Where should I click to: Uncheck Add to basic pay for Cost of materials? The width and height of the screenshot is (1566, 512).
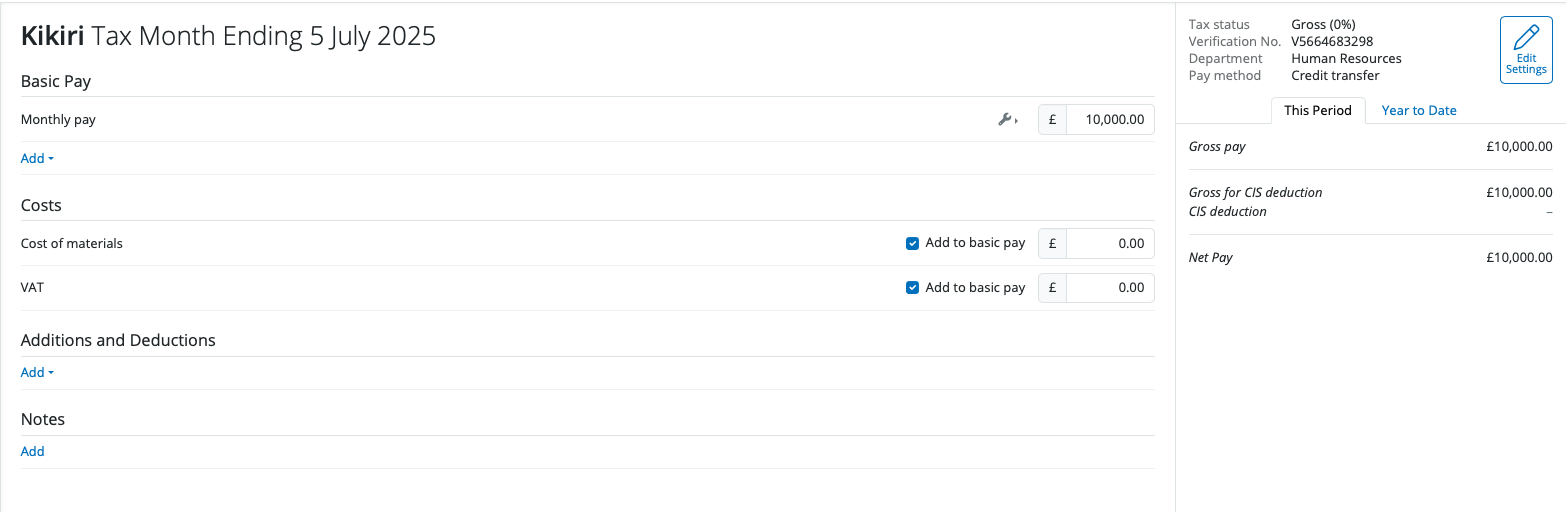pos(912,243)
